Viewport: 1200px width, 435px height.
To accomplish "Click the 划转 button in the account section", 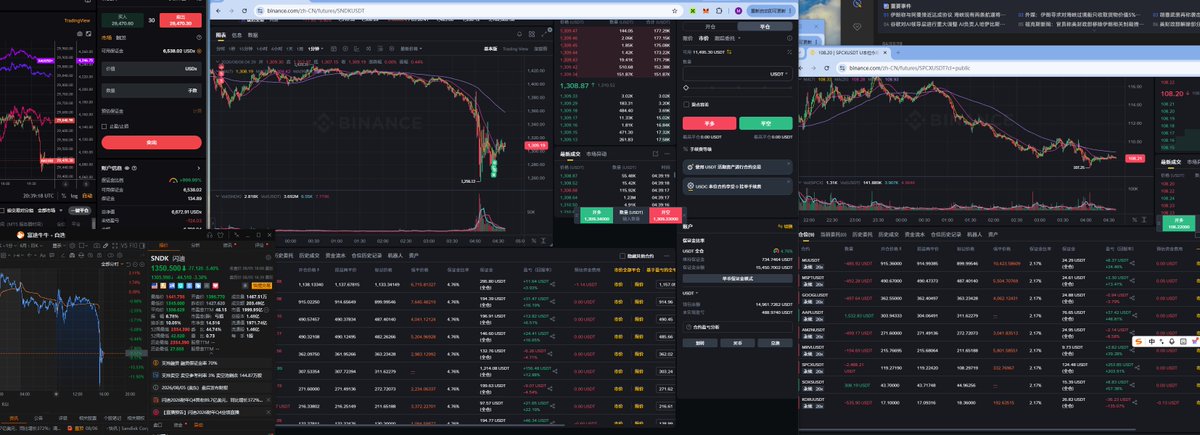I will point(700,343).
